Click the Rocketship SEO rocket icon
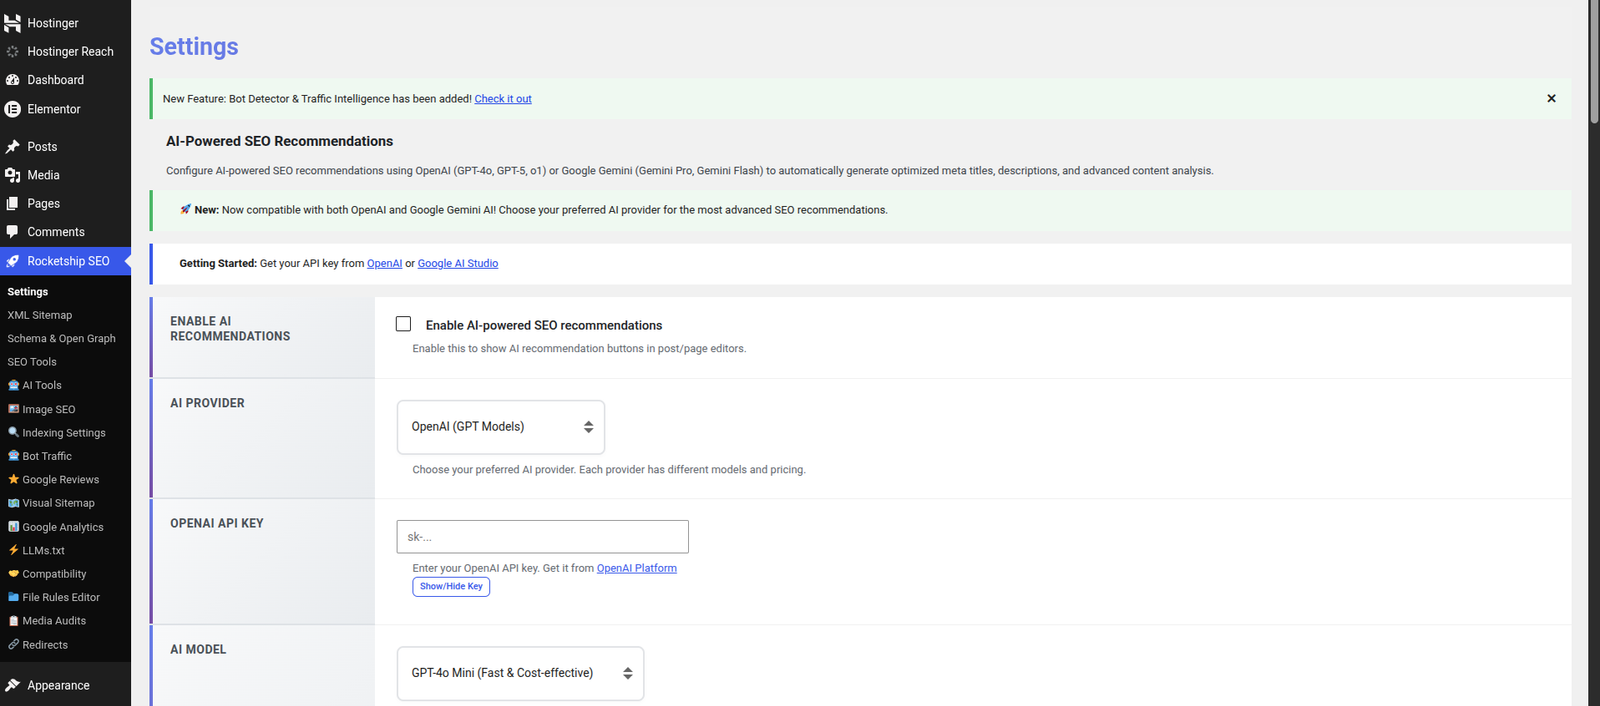The width and height of the screenshot is (1600, 706). pos(12,261)
